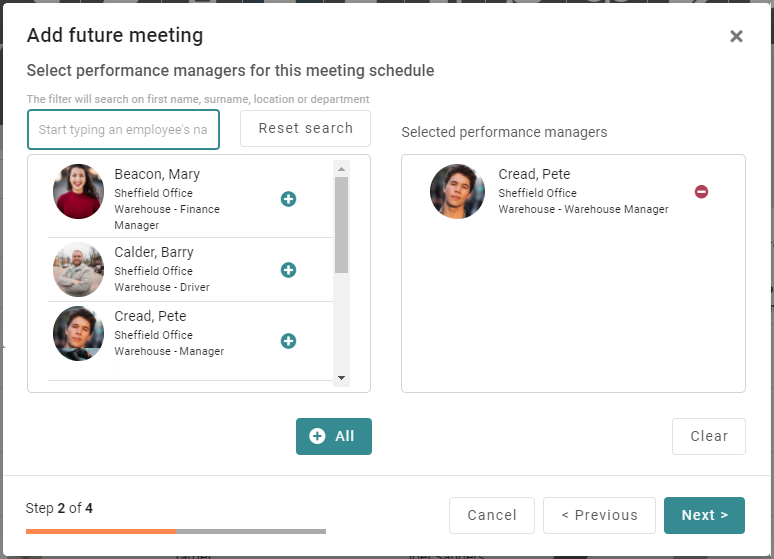Focus the employee name search field

[123, 130]
